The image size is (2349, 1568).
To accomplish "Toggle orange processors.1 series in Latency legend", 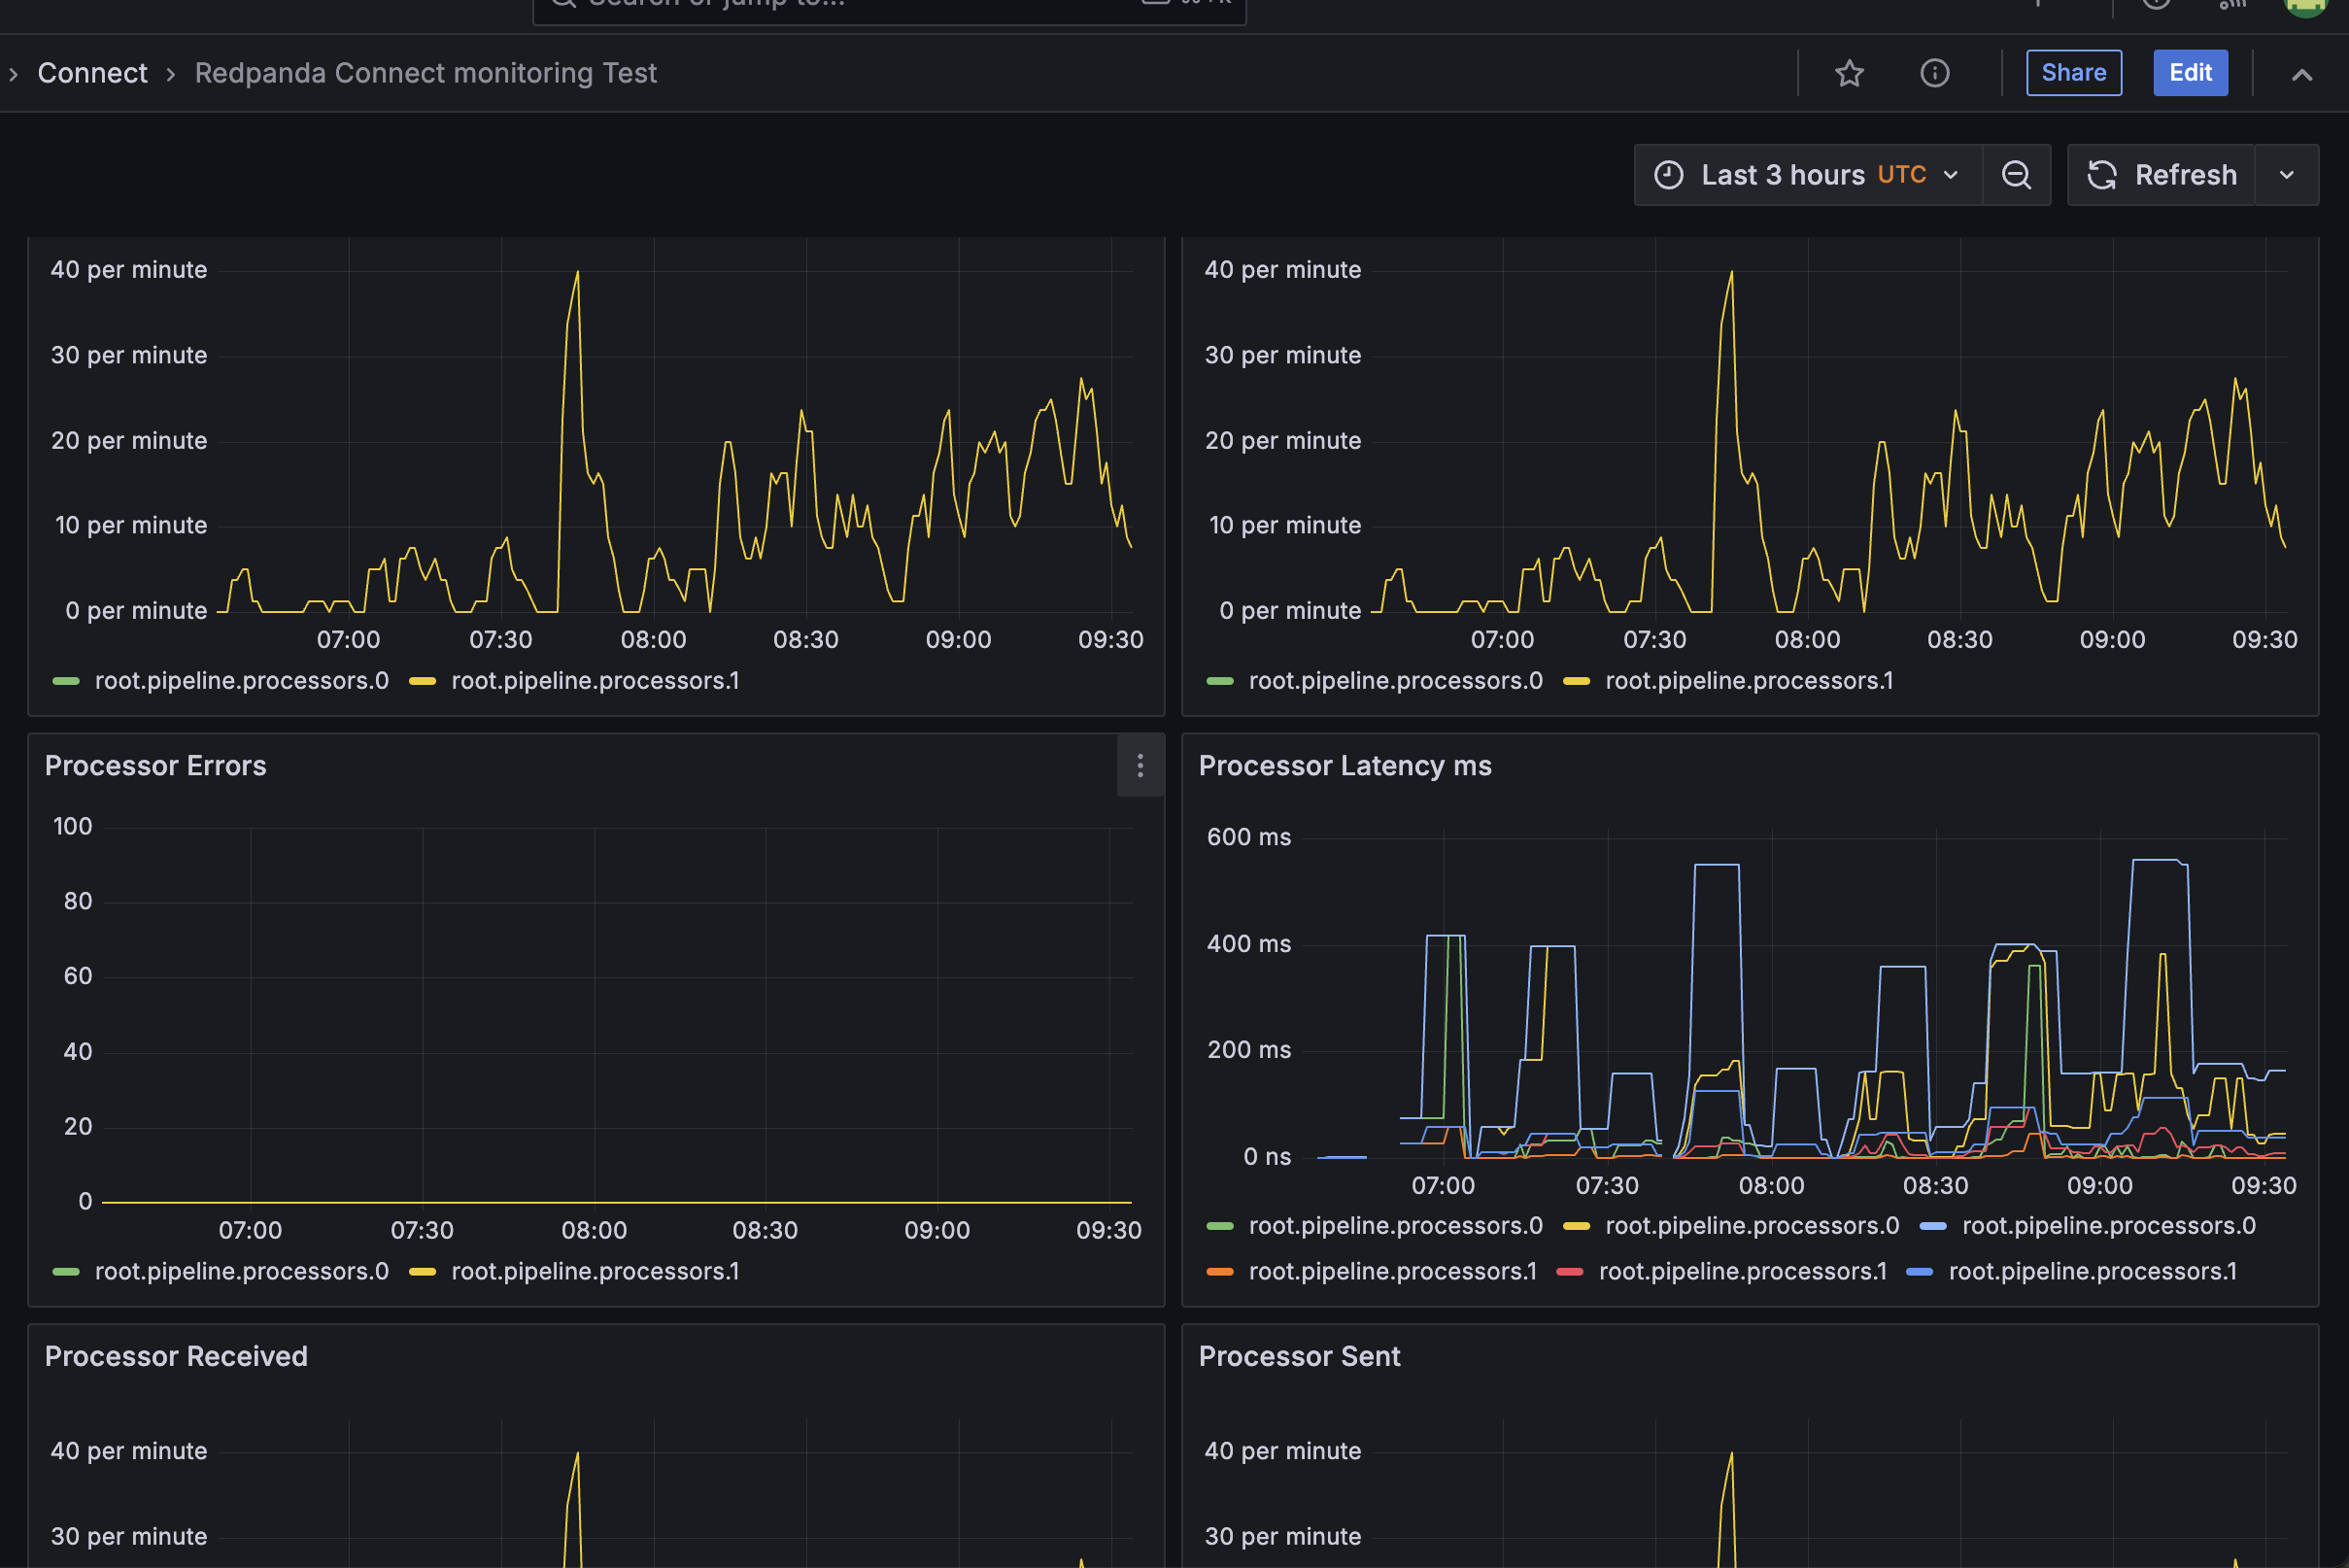I will tap(1392, 1271).
